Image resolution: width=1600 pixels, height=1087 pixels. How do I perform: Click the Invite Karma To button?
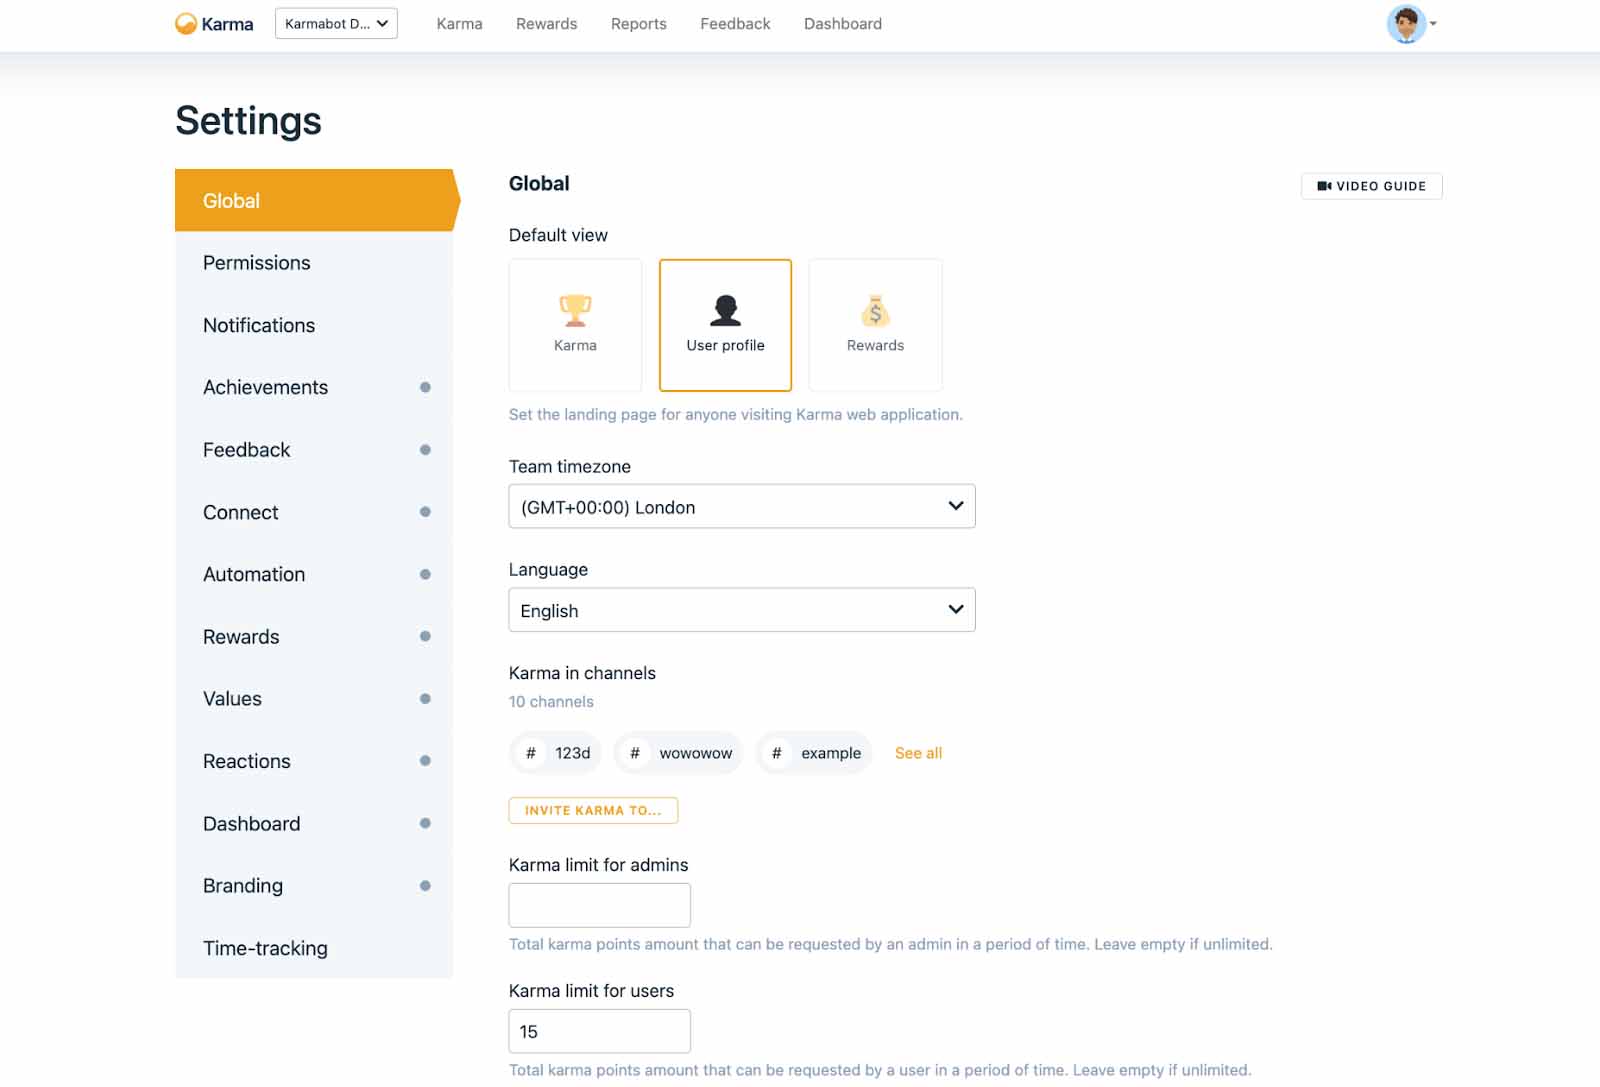[x=593, y=810]
